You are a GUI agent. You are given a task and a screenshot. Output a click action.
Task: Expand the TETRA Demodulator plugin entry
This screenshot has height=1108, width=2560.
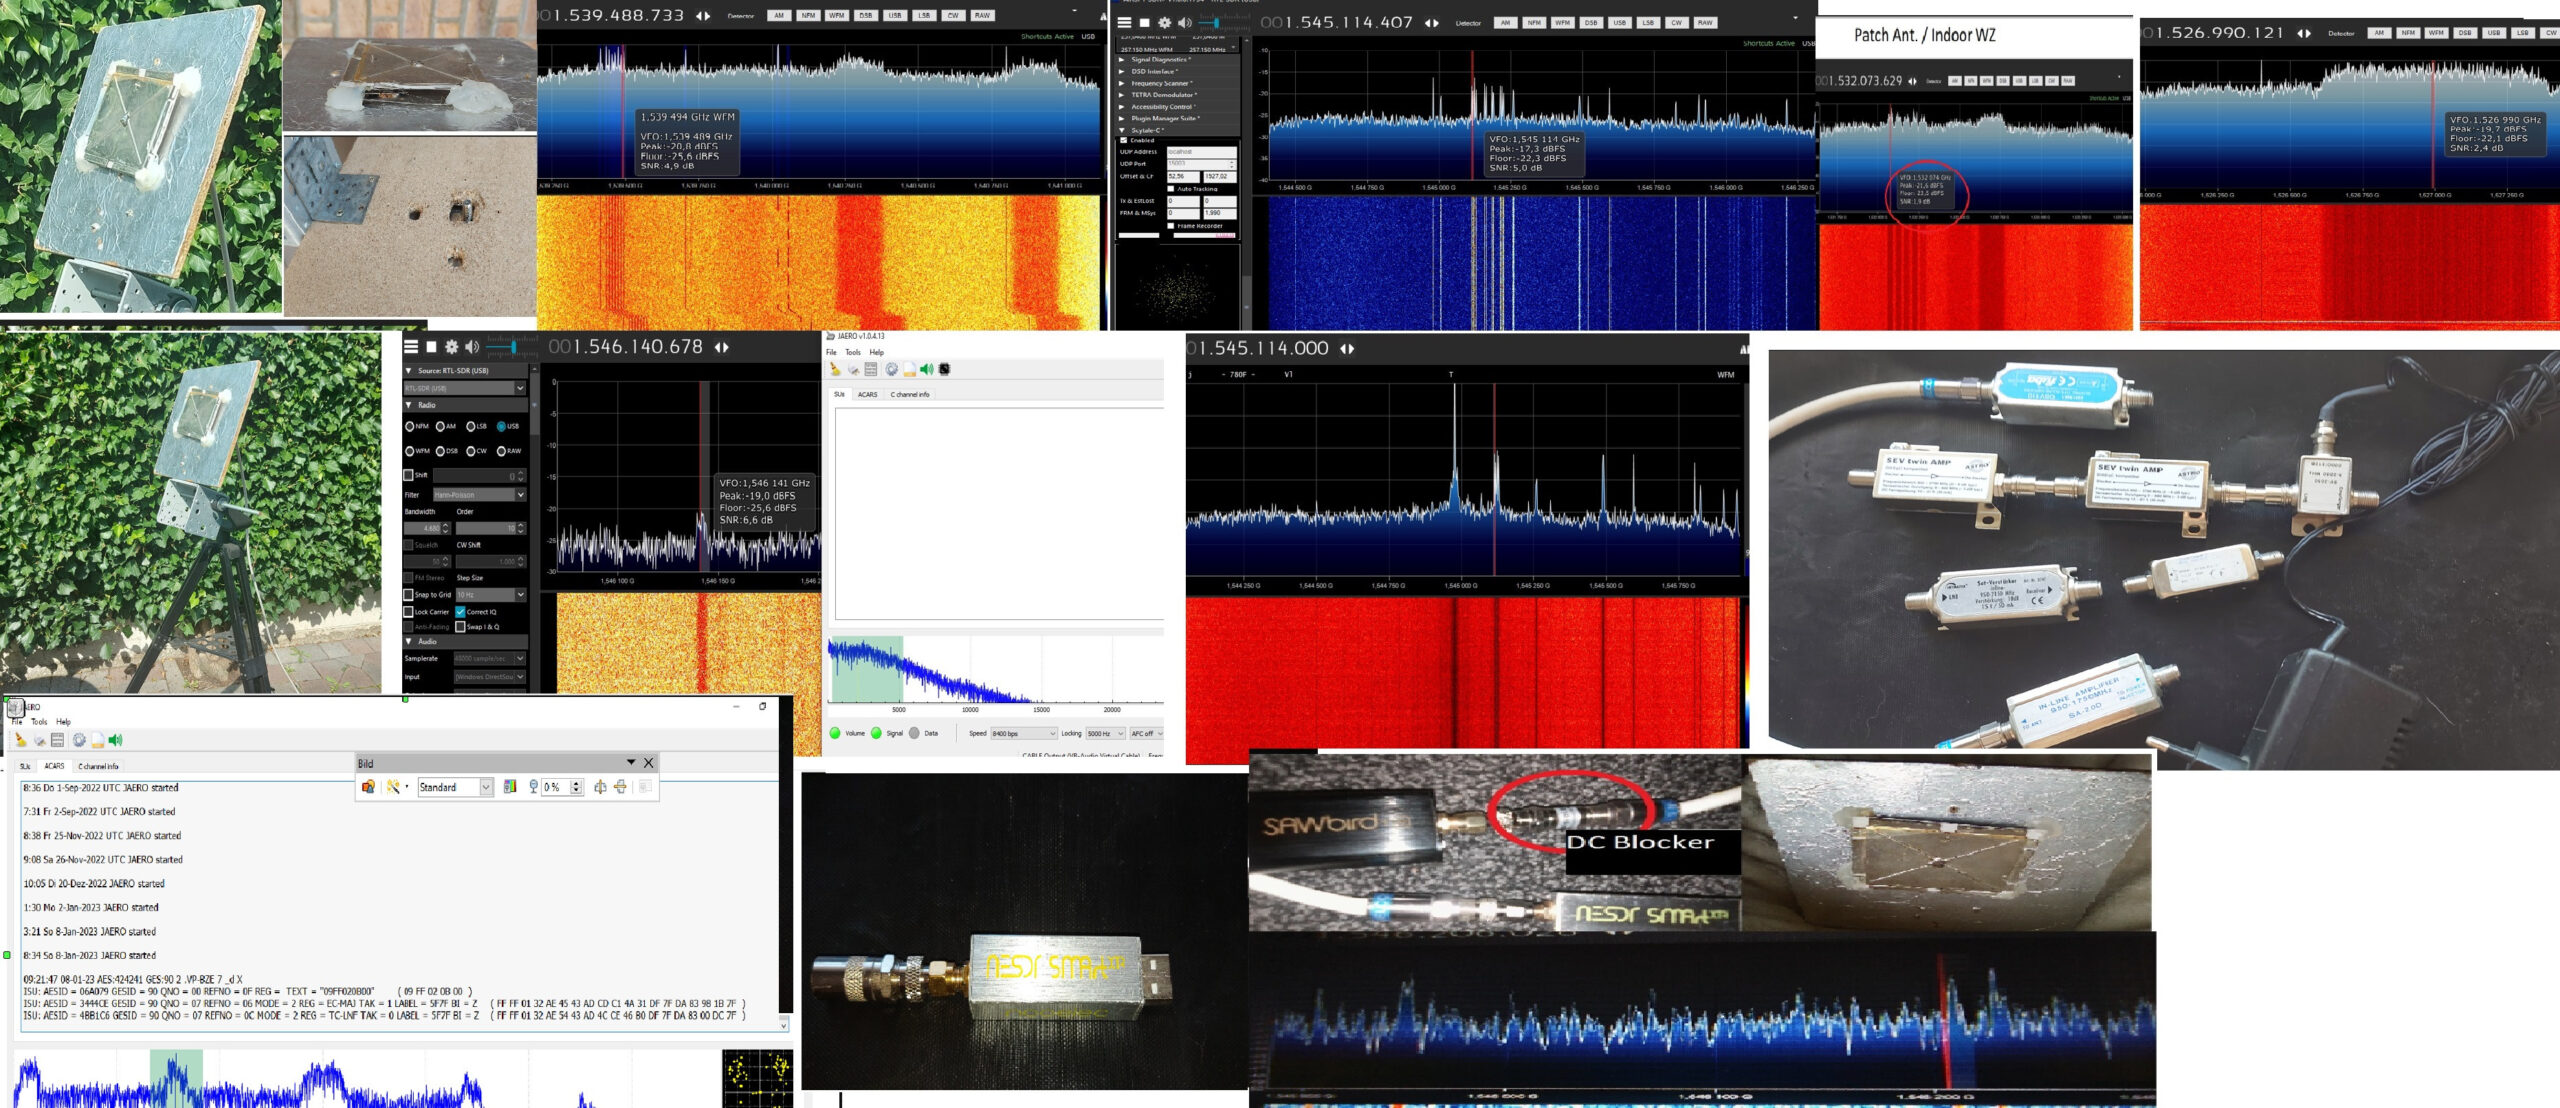point(1122,95)
